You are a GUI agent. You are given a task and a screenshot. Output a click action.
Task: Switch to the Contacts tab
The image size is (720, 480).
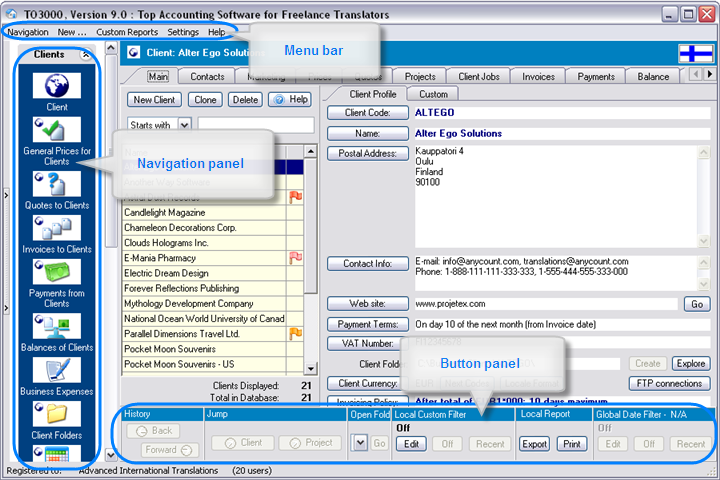207,77
